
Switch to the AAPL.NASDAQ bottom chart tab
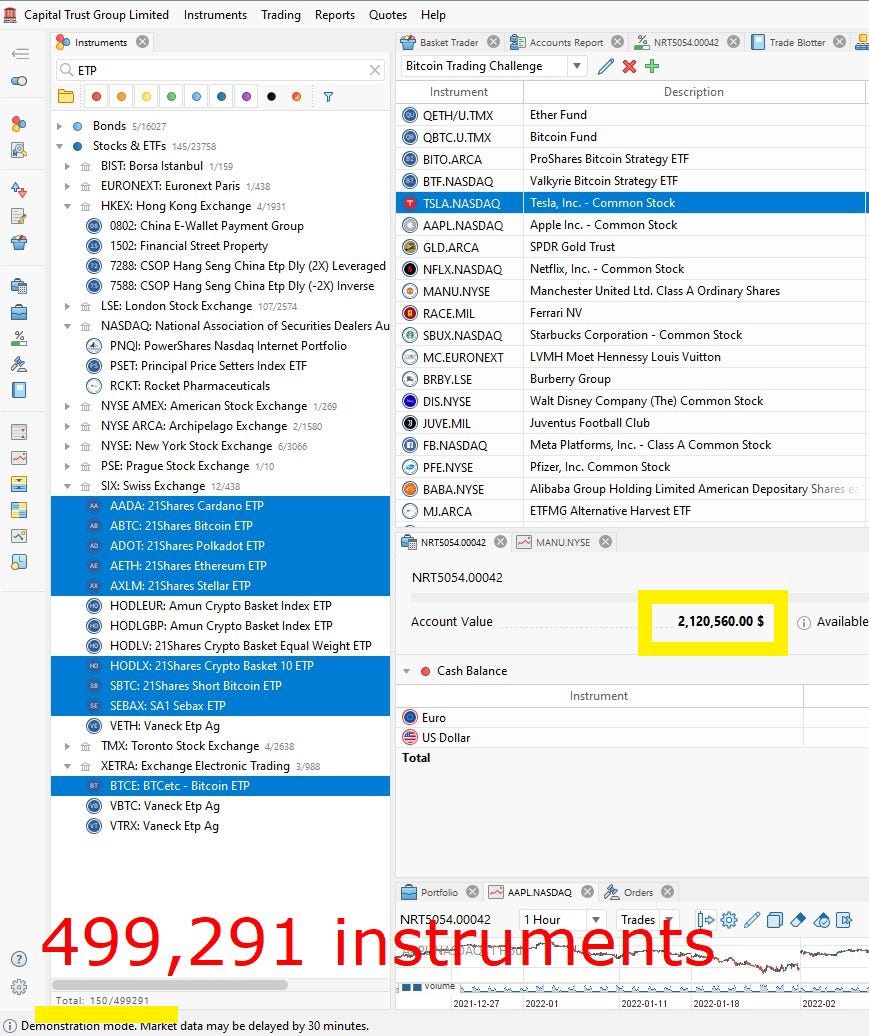pos(539,893)
